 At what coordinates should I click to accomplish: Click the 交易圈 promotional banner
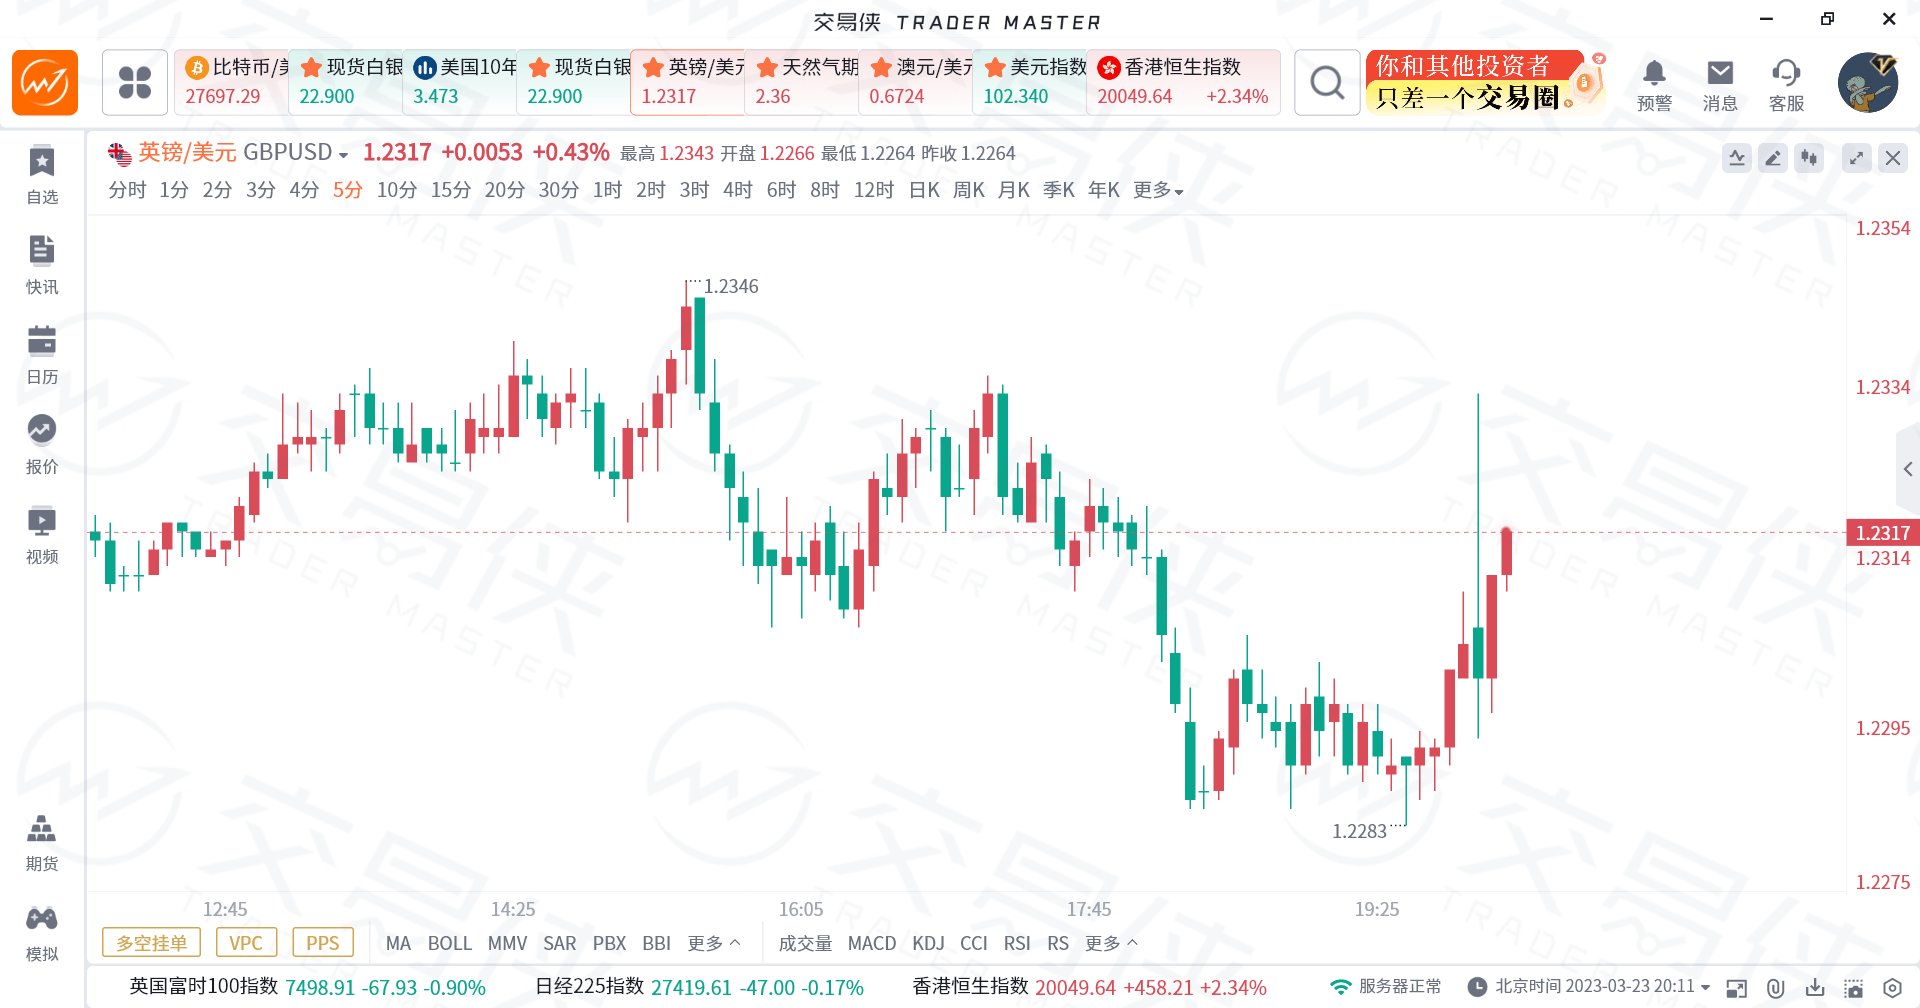point(1485,82)
